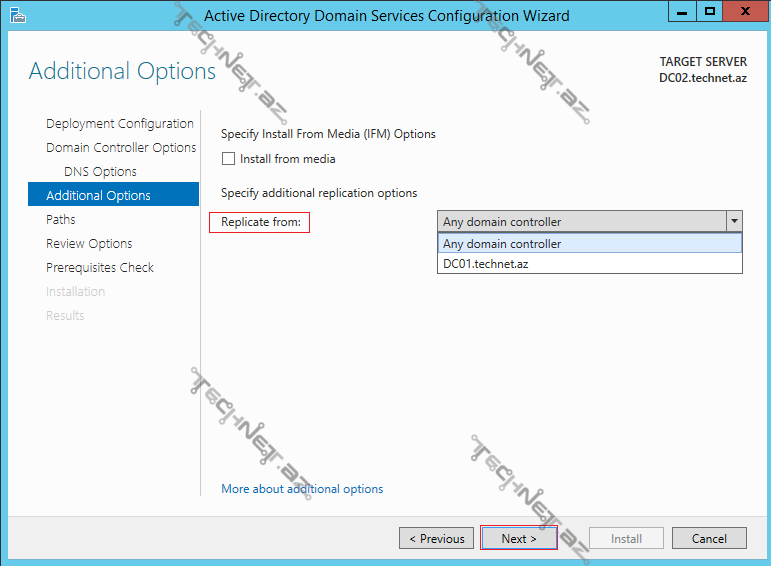Select the highlighted Additional Options step
This screenshot has width=771, height=566.
98,196
